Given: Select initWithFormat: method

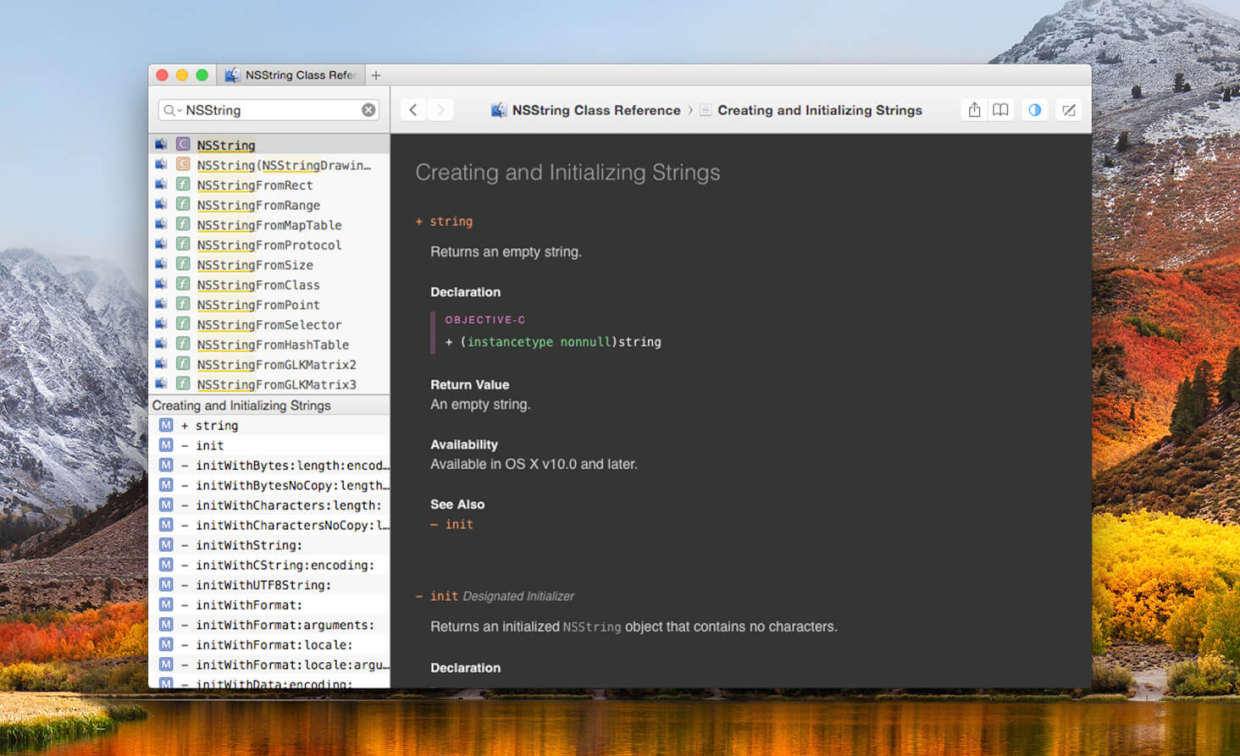Looking at the screenshot, I should (269, 605).
